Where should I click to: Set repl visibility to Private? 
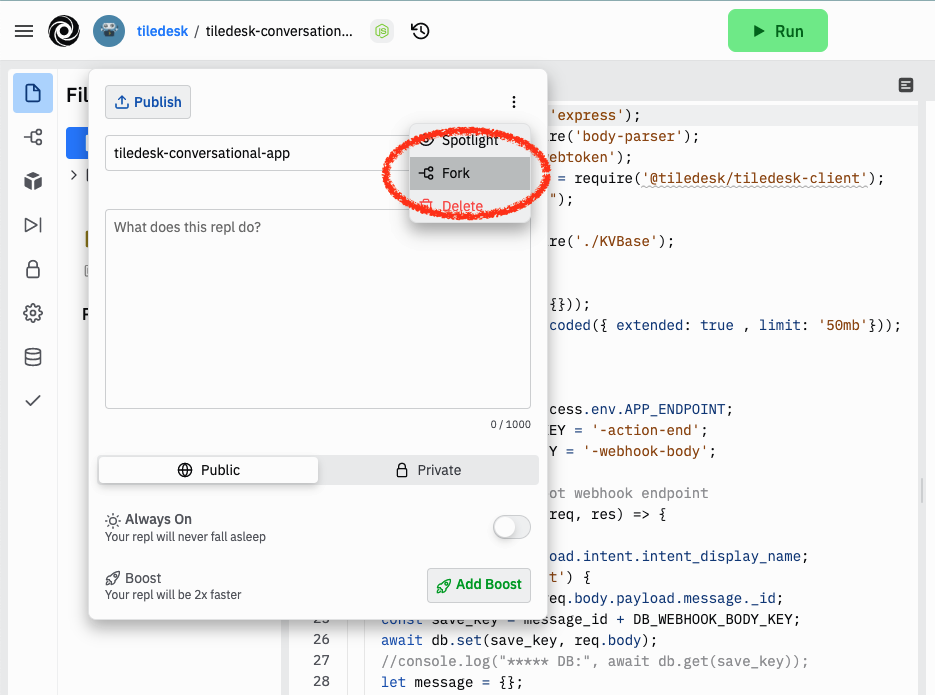pos(428,470)
